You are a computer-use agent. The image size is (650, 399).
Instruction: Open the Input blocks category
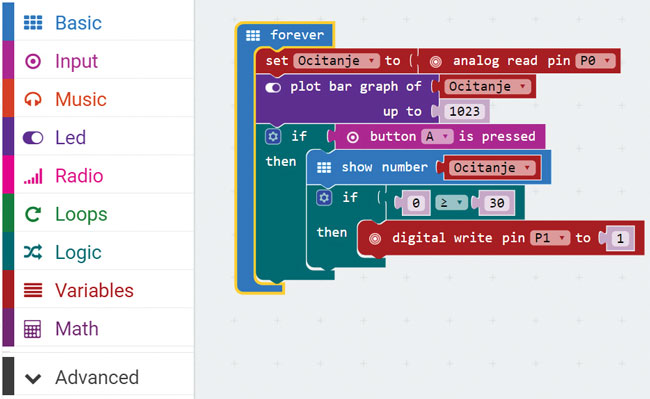(98, 60)
